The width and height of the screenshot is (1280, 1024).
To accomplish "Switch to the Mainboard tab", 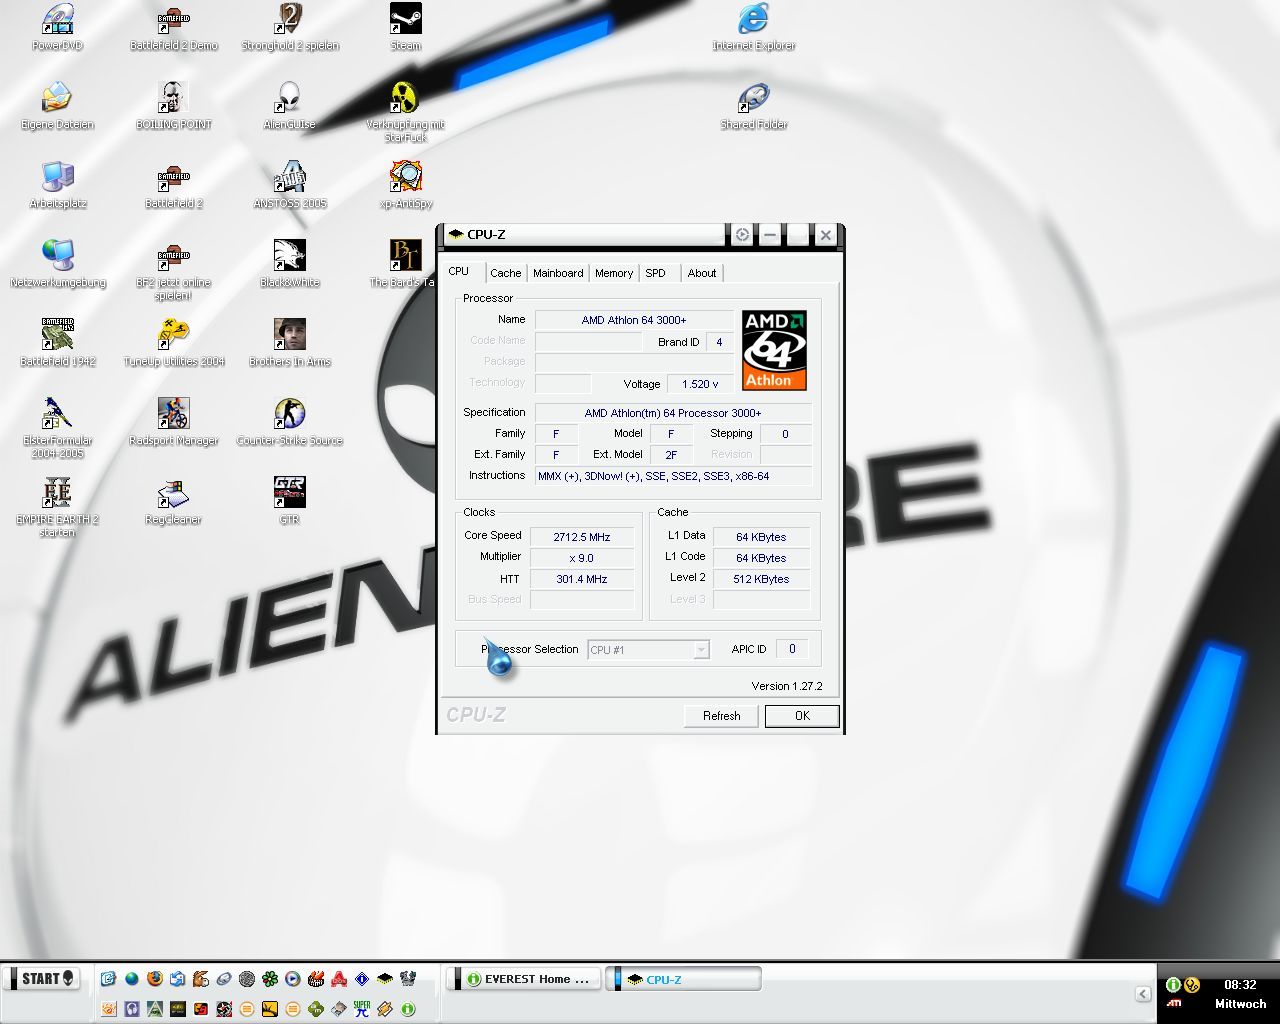I will 558,273.
